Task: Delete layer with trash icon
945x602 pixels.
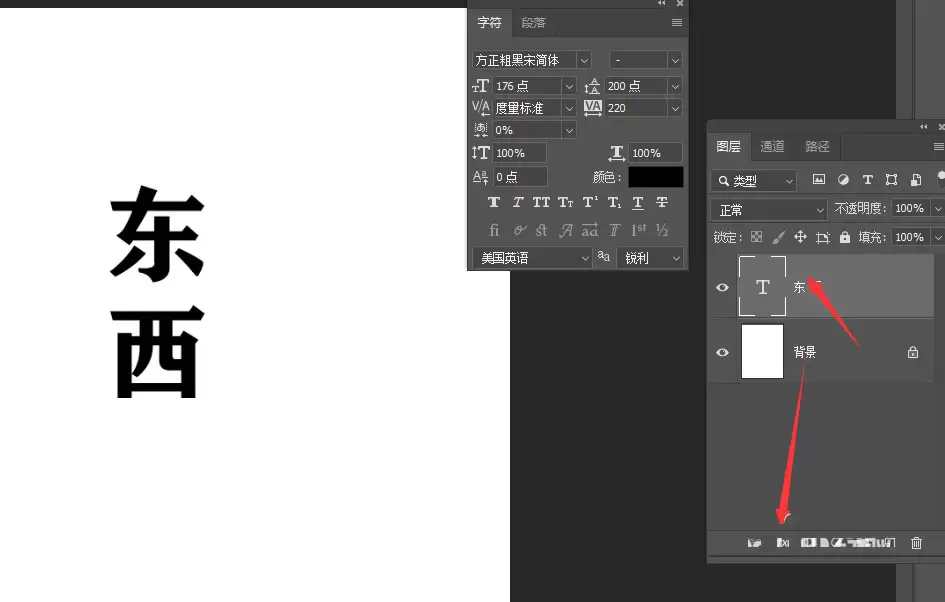Action: [916, 543]
